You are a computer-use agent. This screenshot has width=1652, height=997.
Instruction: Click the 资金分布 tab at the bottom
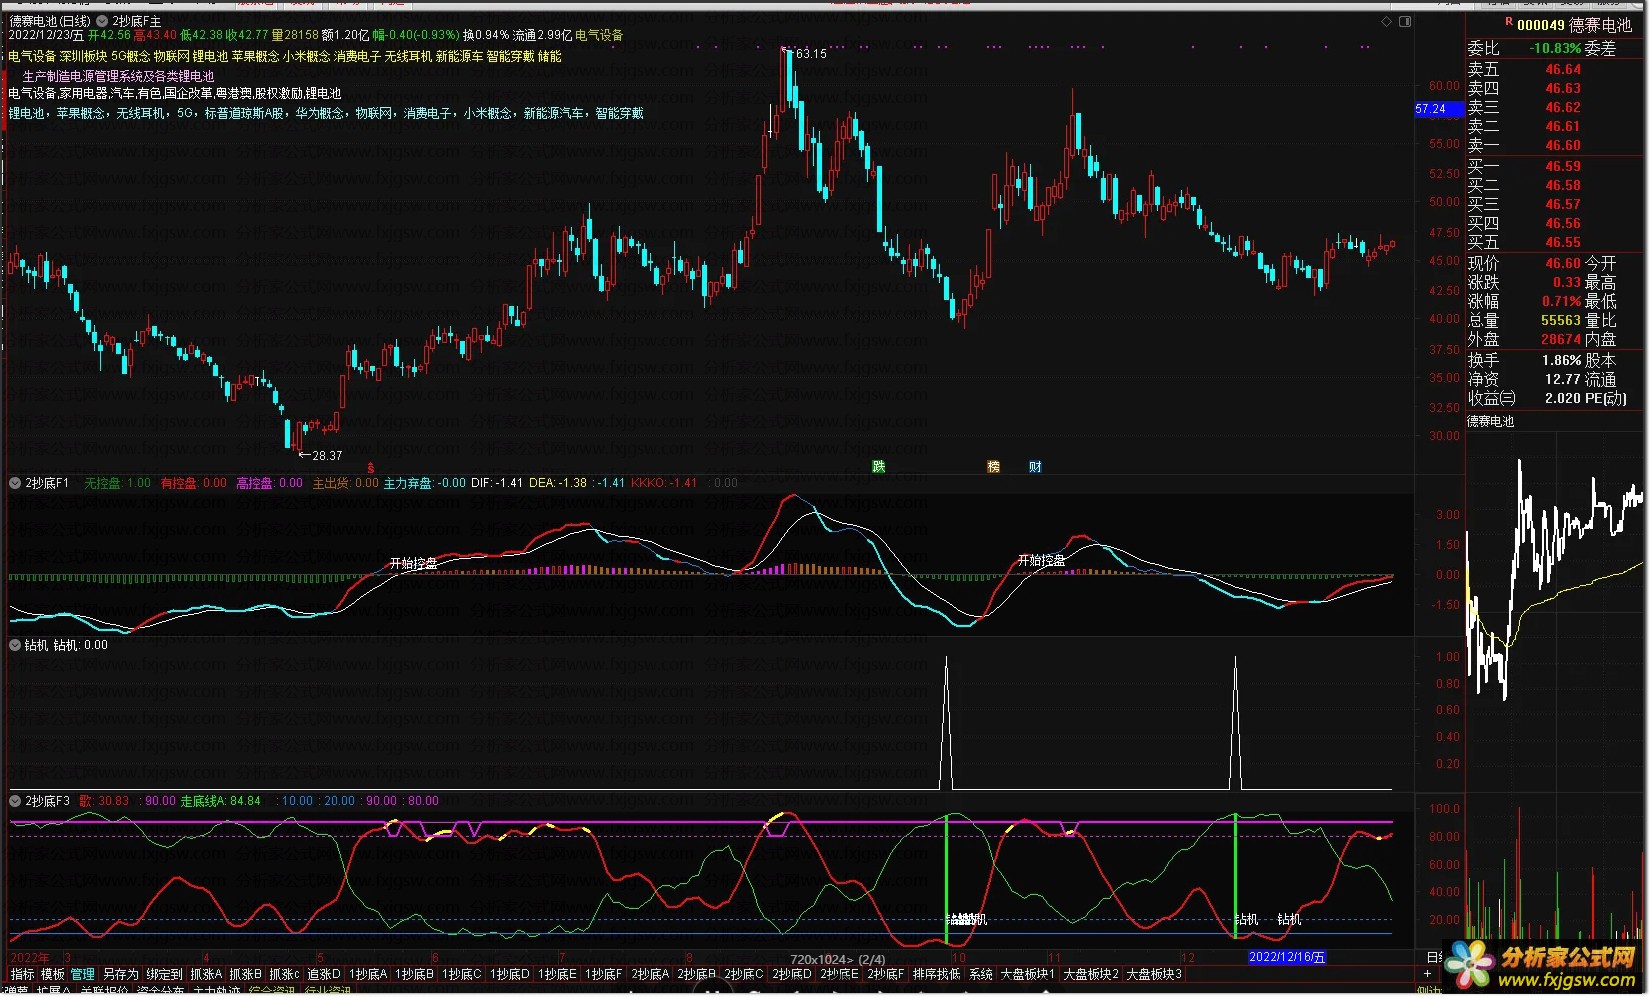tap(160, 991)
